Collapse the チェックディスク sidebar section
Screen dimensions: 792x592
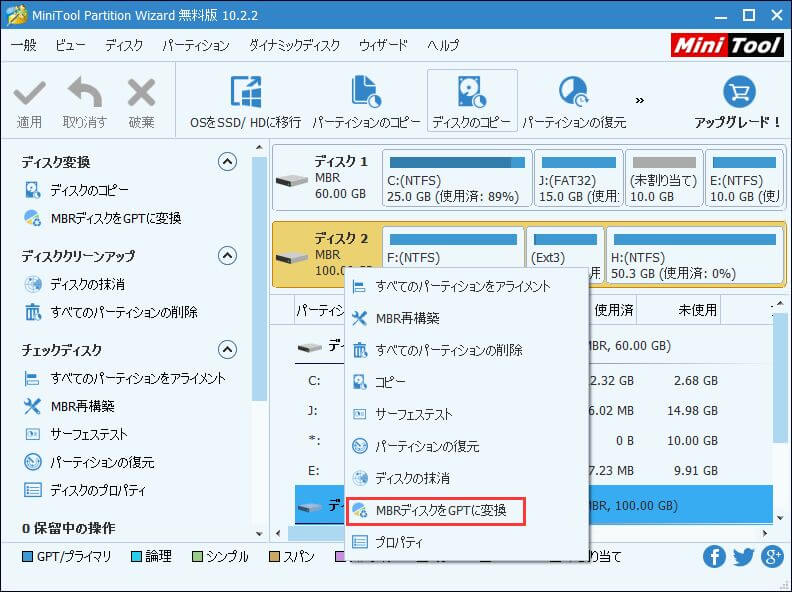coord(227,350)
